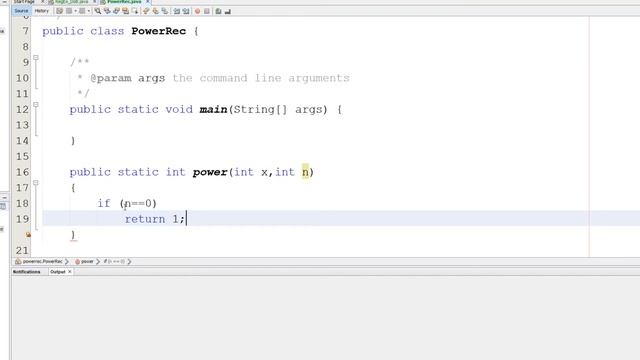Click the highlighted parameter n on line 16
Screen dimensions: 640x360
(x=305, y=172)
